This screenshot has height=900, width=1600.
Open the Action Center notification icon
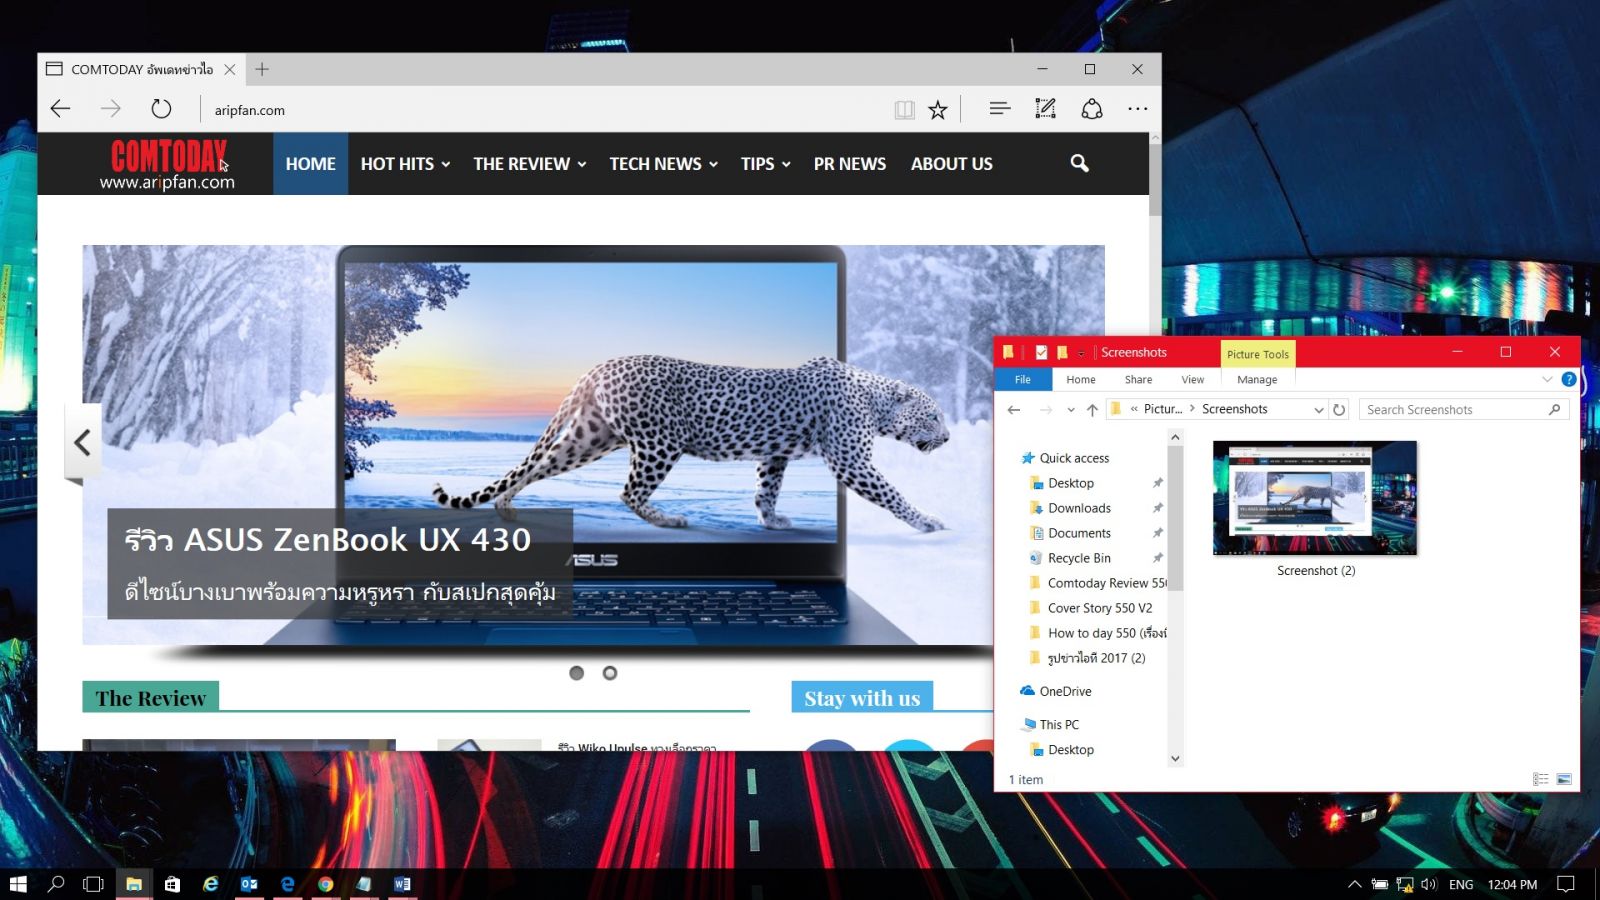[x=1566, y=884]
